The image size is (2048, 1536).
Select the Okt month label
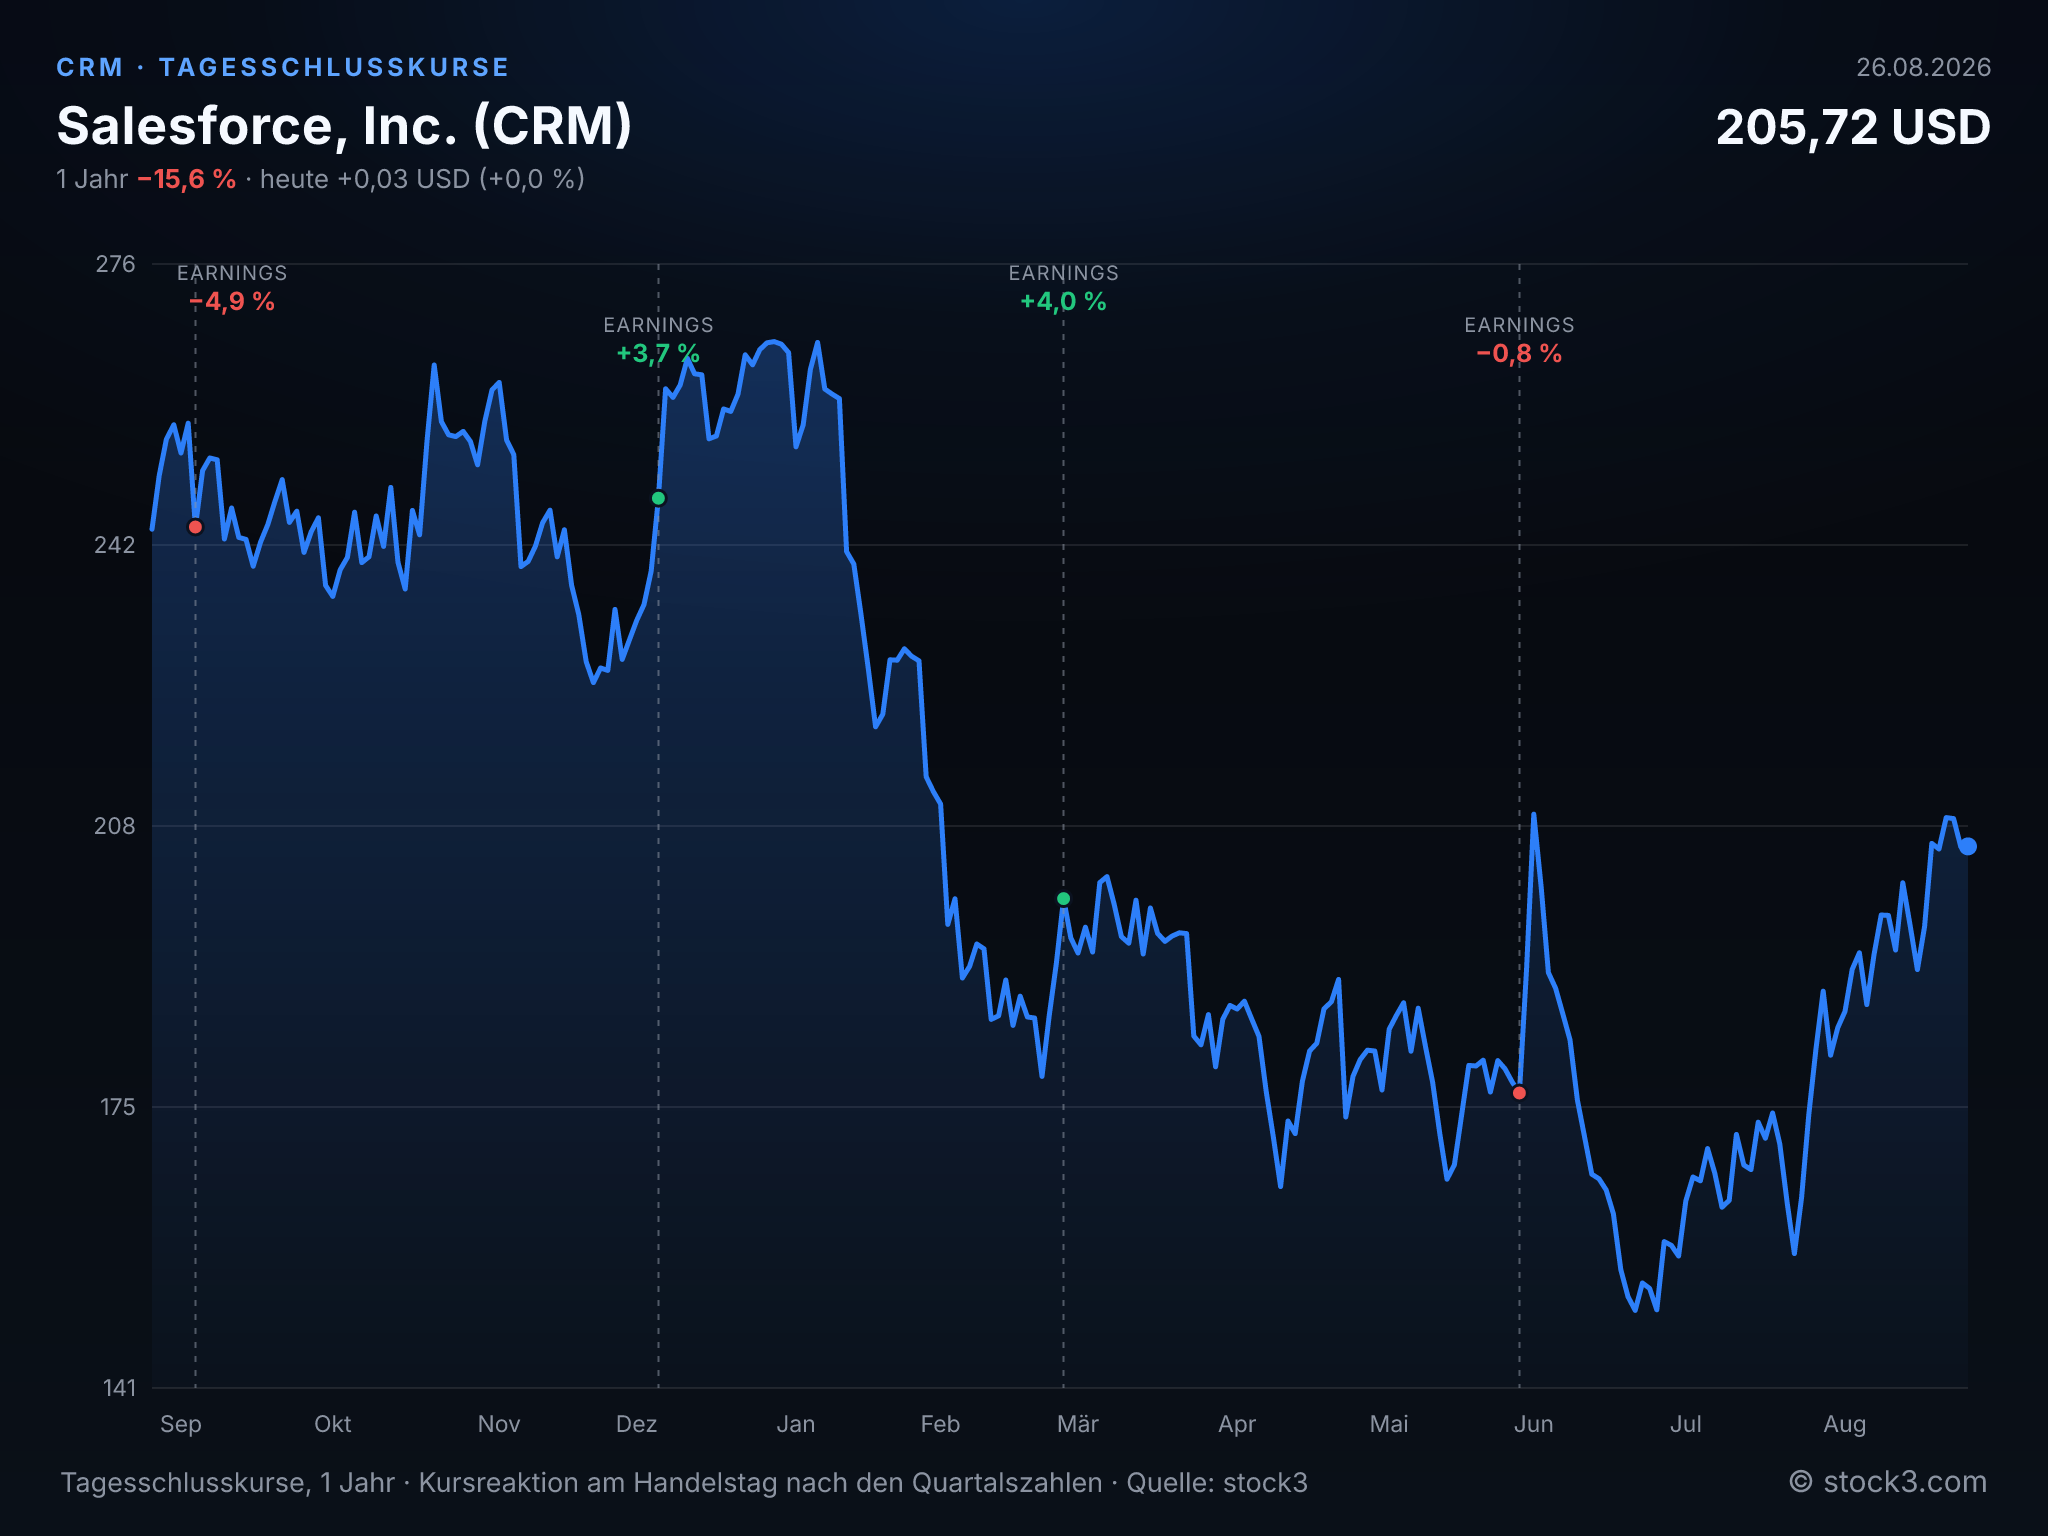[x=333, y=1424]
